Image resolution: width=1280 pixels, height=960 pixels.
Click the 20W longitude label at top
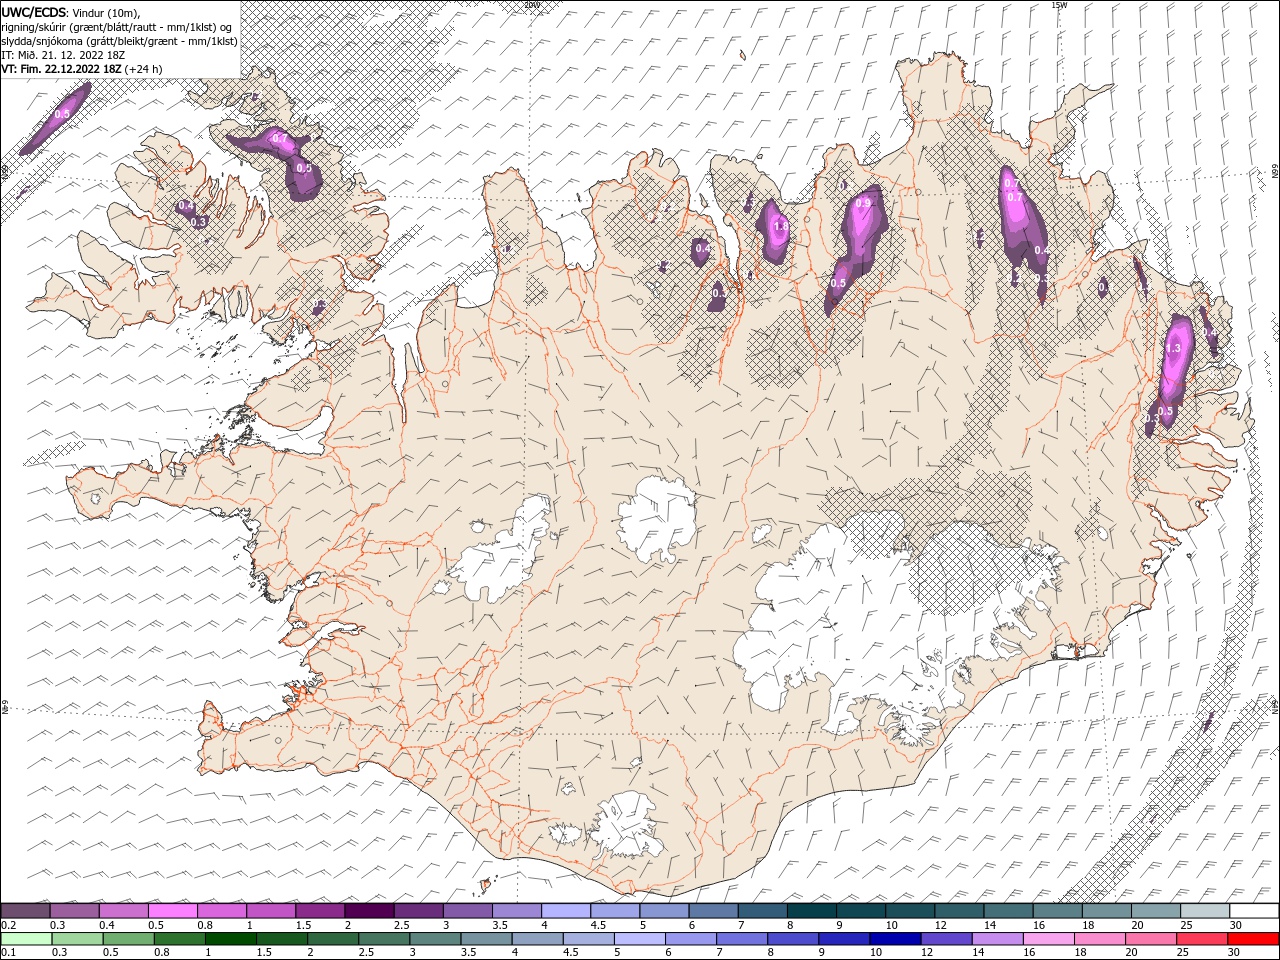tap(531, 5)
